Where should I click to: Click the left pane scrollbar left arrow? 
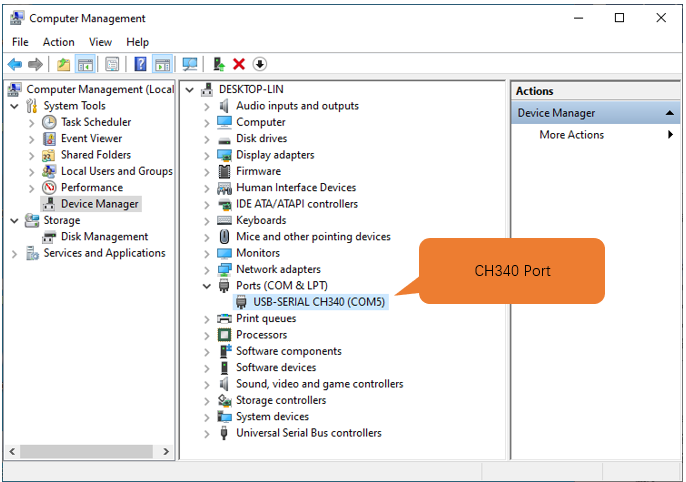(12, 451)
